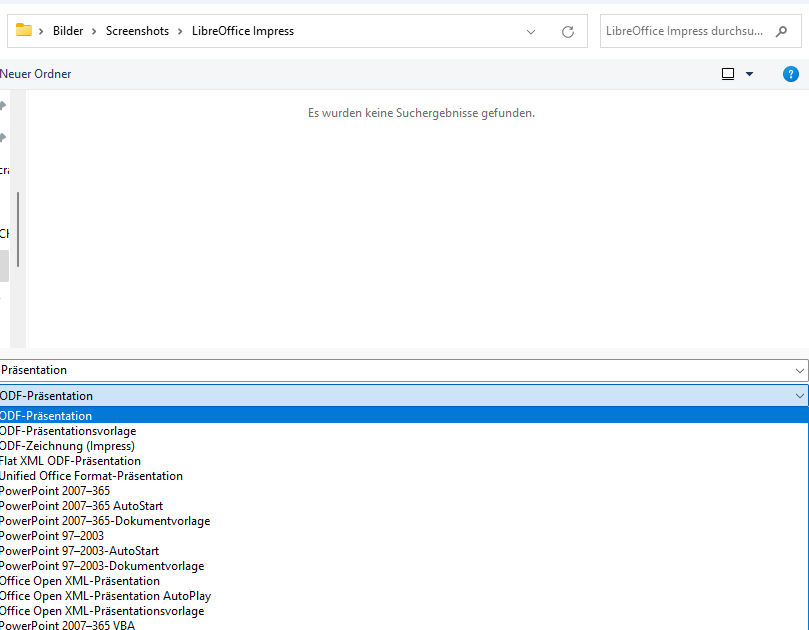Click the search magnifier icon
Screen dimensions: 809x630
(781, 31)
